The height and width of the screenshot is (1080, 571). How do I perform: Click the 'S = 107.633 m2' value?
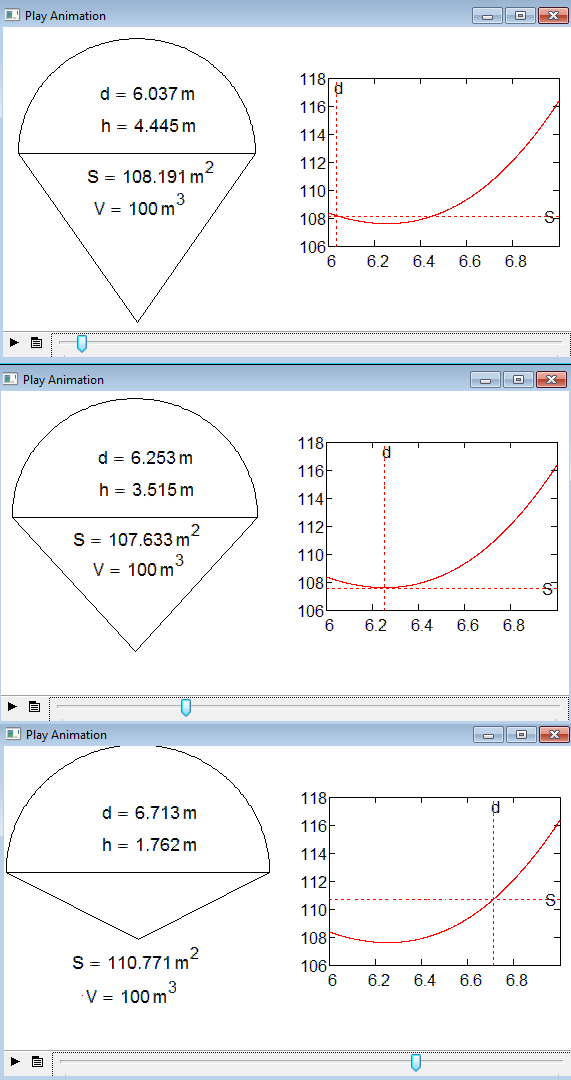click(x=137, y=538)
